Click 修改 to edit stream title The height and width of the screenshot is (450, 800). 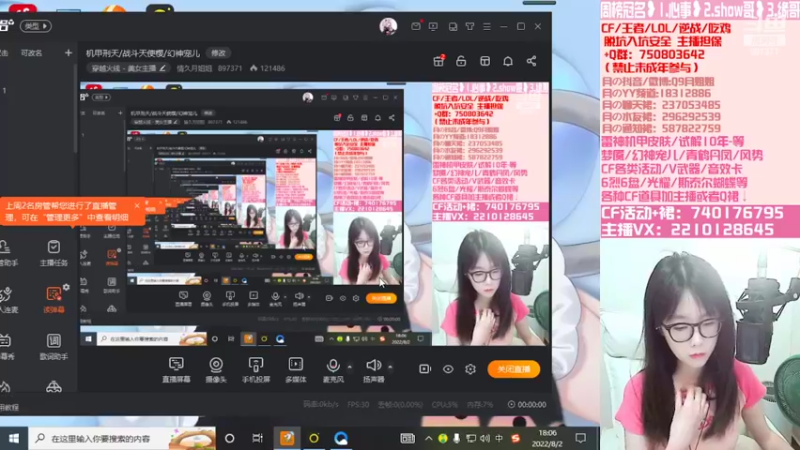218,53
